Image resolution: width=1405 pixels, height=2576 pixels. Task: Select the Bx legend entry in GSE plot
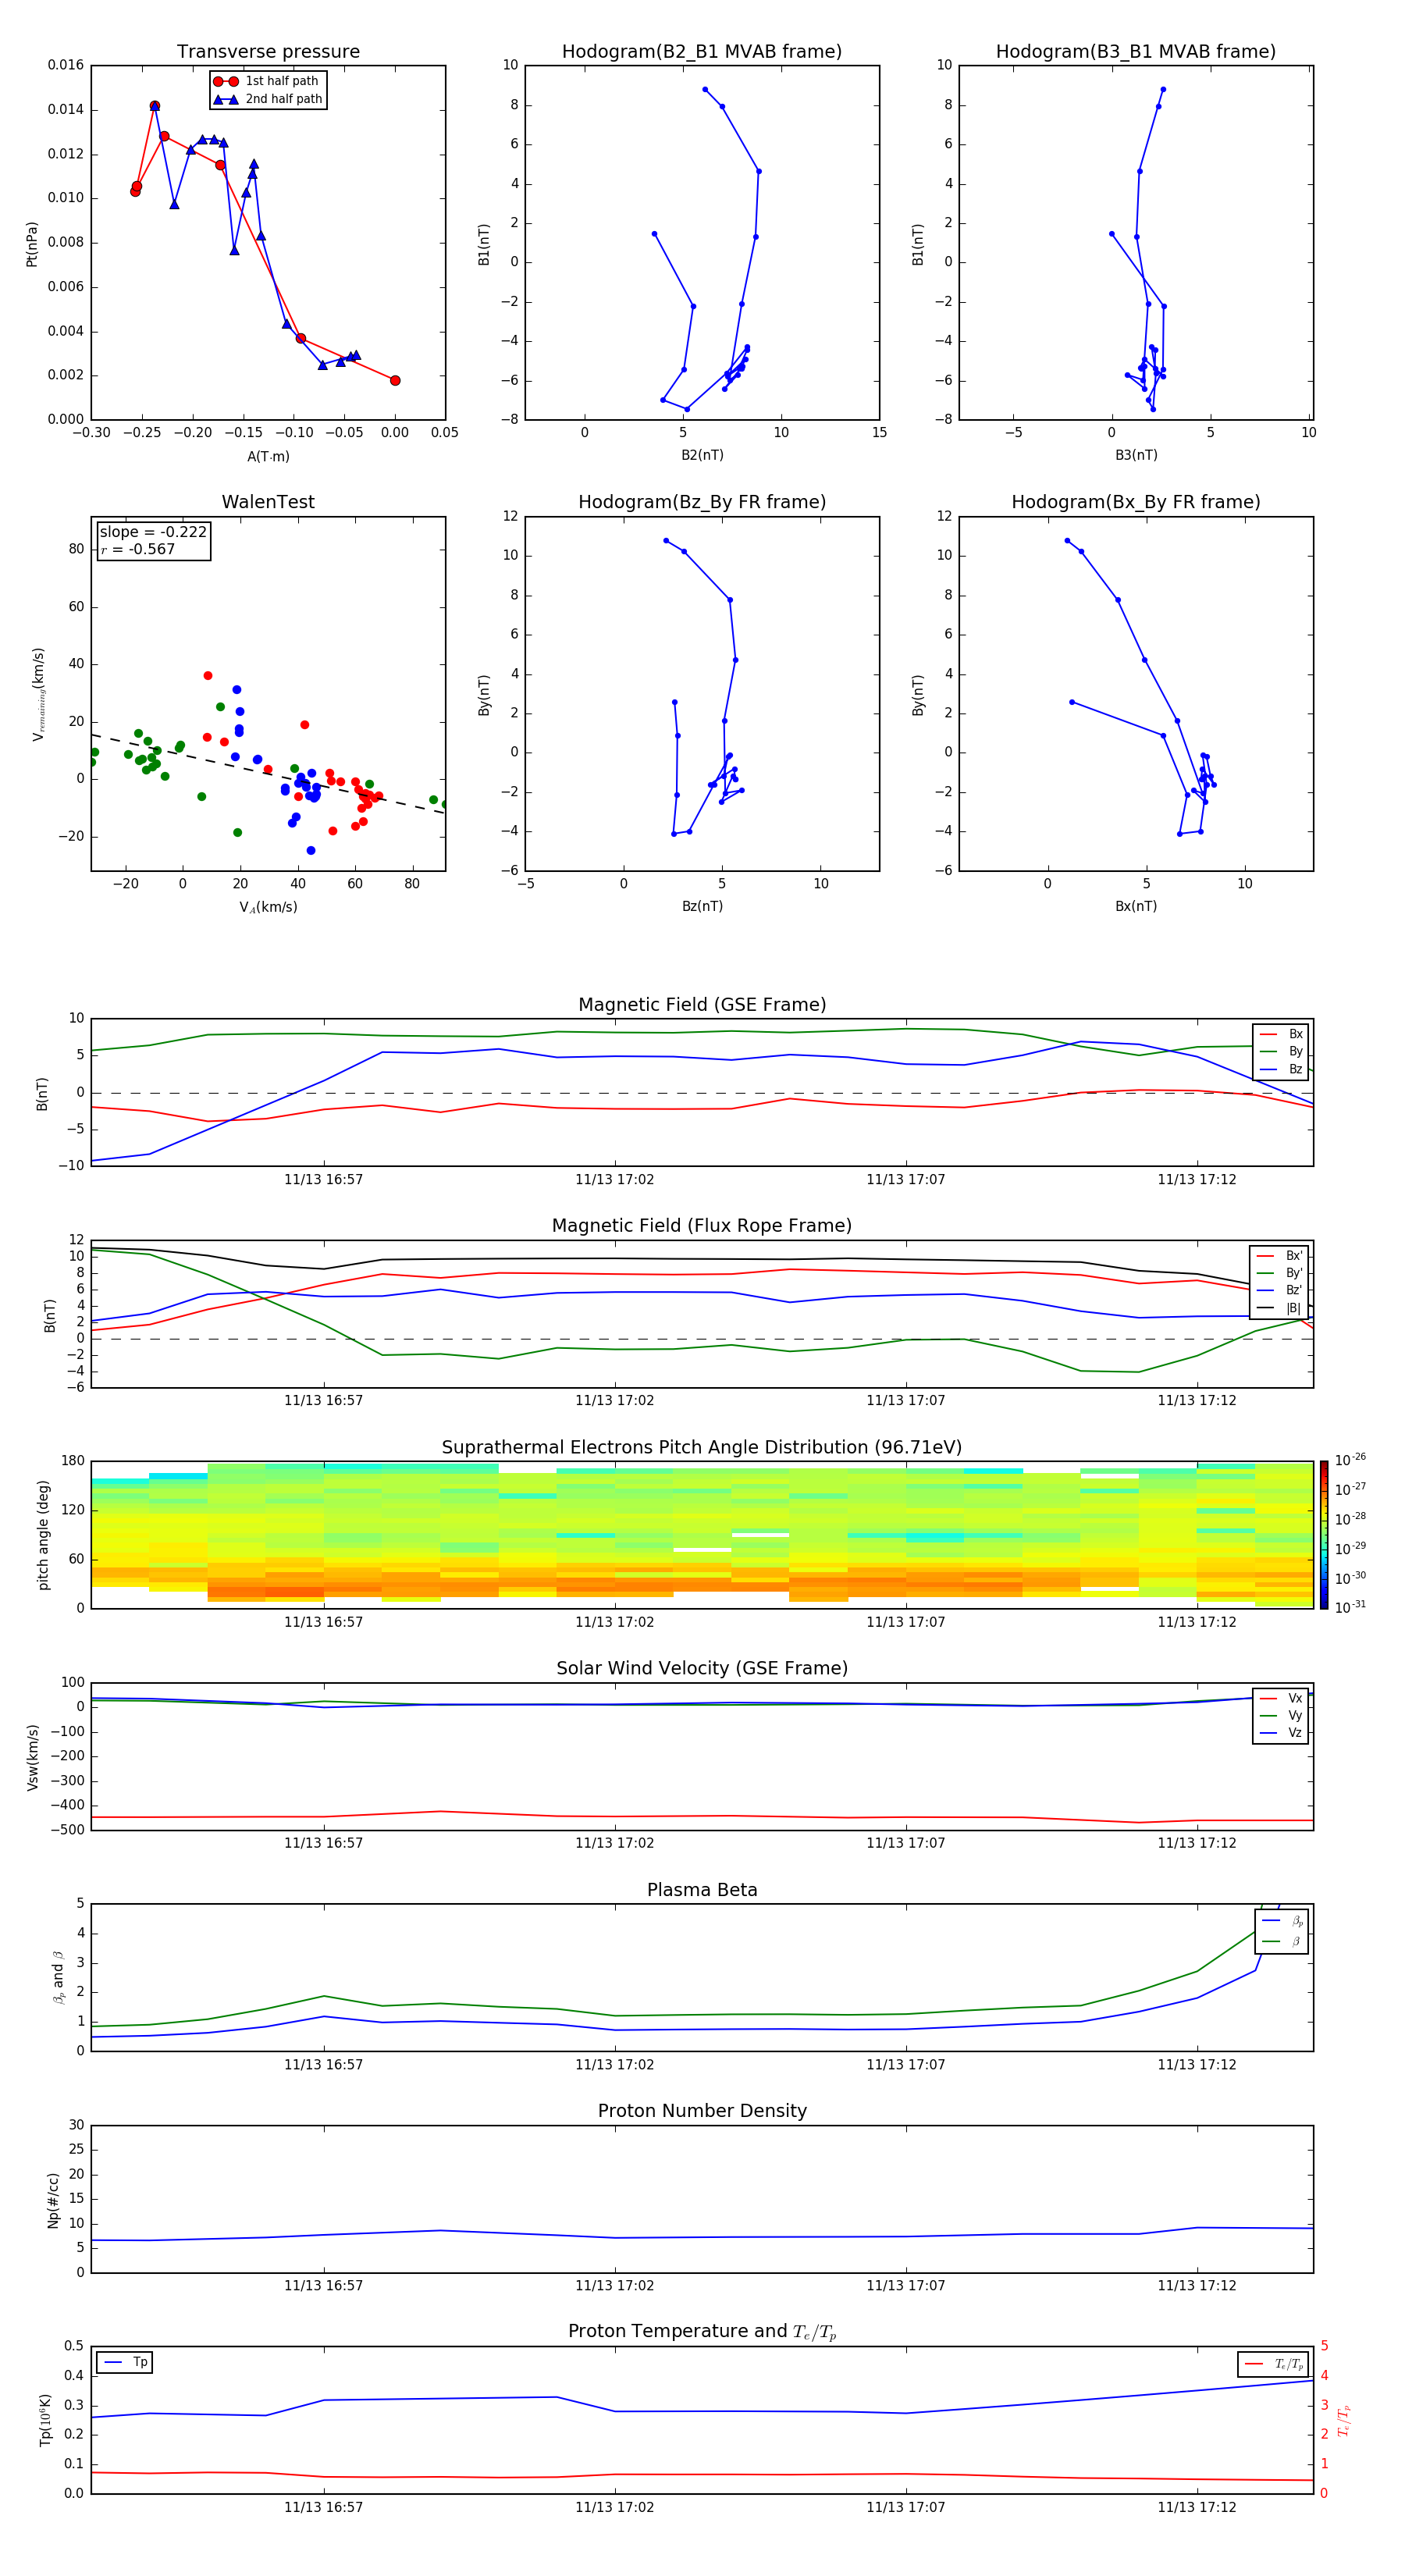click(x=1281, y=1034)
